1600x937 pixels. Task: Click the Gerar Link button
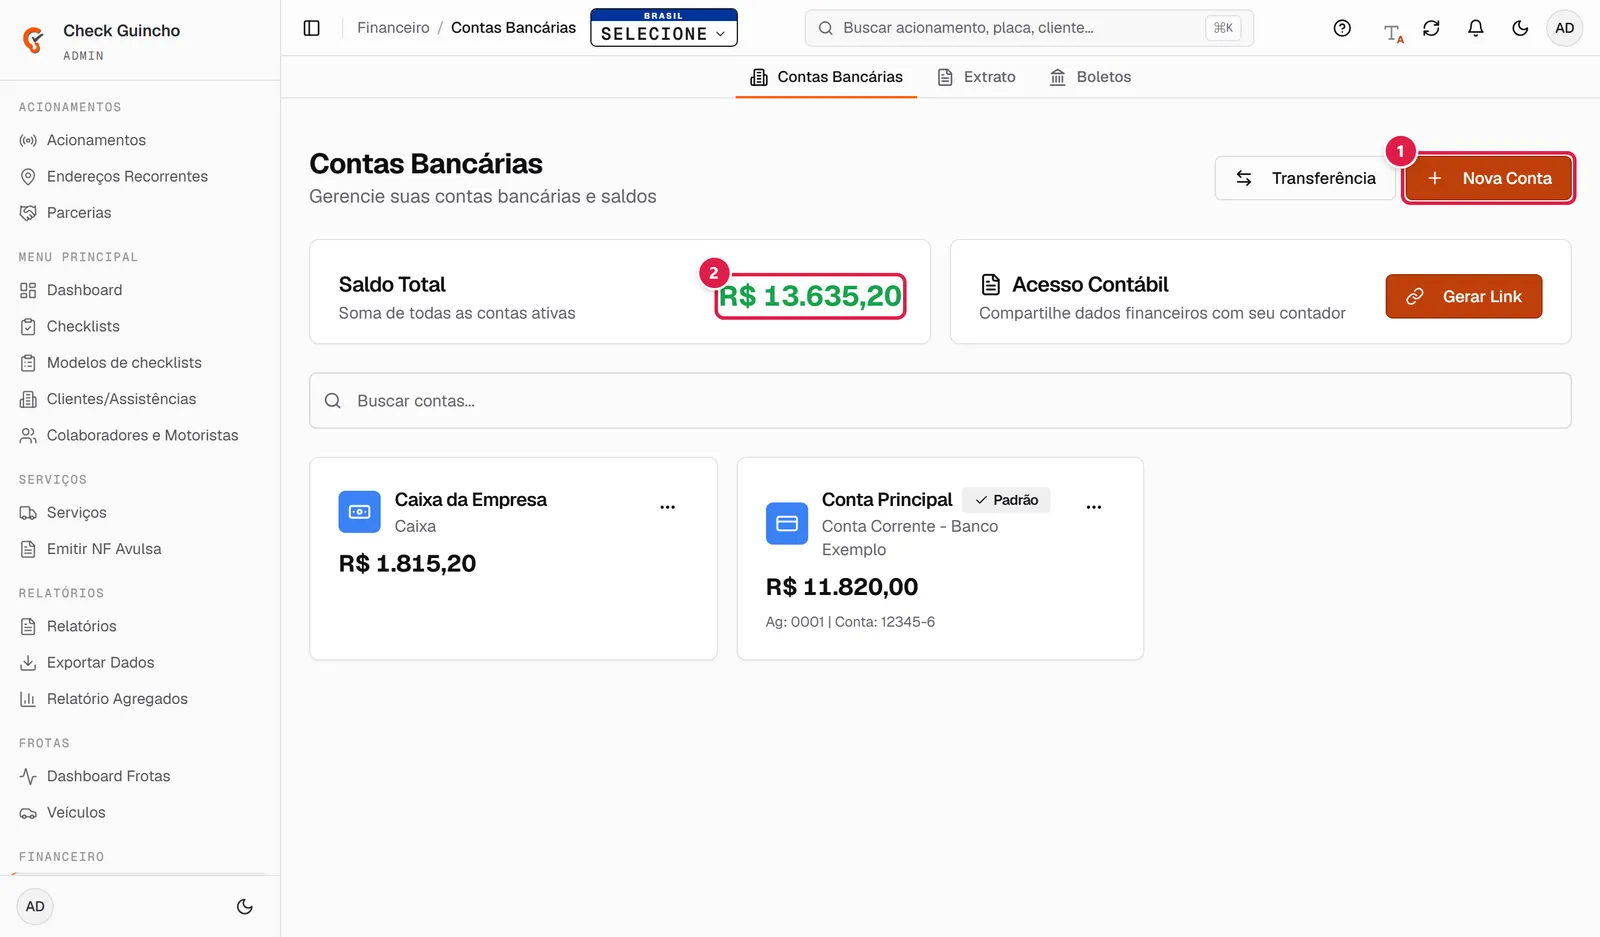(x=1464, y=297)
